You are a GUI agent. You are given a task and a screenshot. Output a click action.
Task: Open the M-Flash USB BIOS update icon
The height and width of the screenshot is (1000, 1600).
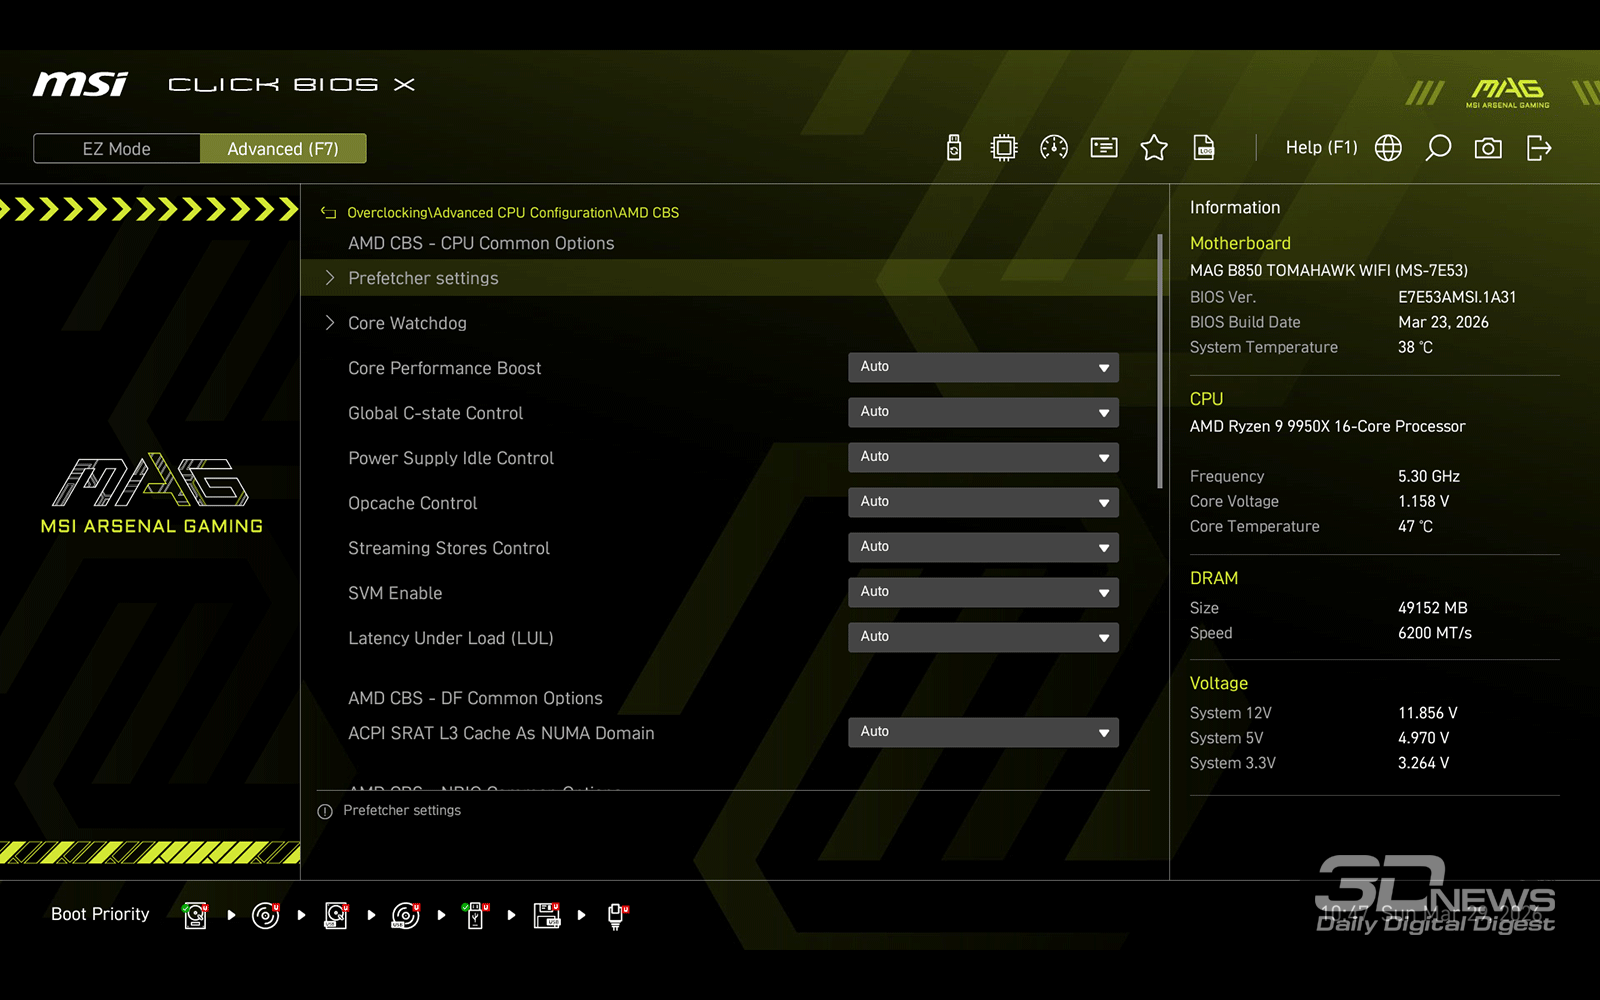coord(954,148)
